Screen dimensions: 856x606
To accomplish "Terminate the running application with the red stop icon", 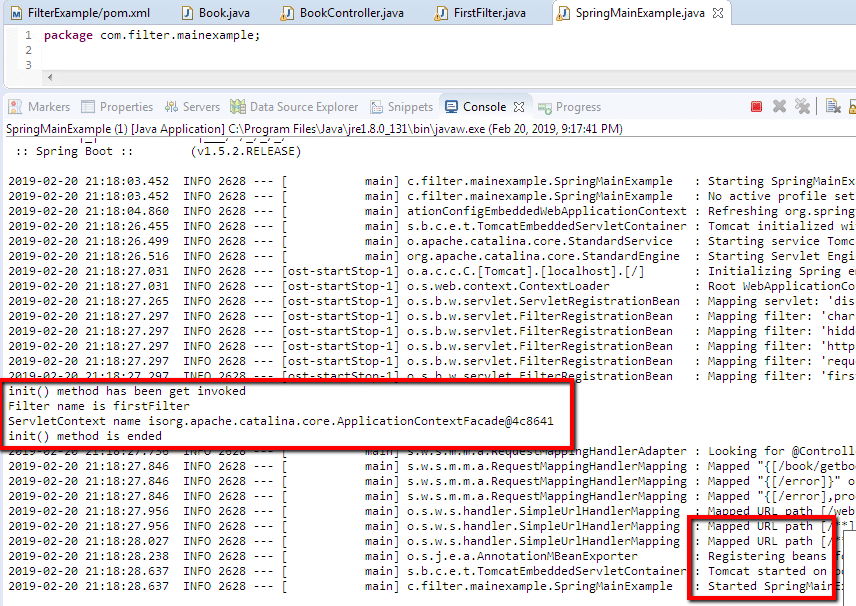I will click(757, 107).
